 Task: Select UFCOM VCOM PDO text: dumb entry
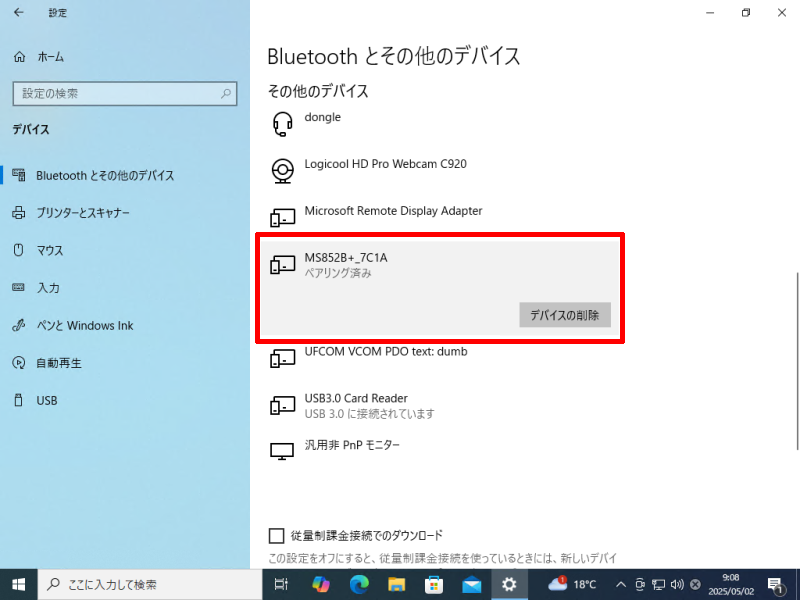440,359
